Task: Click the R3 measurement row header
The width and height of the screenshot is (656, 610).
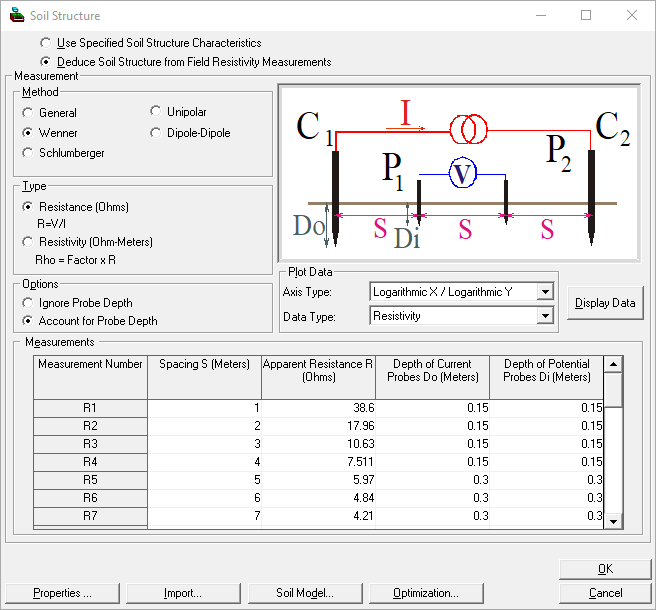Action: tap(90, 444)
